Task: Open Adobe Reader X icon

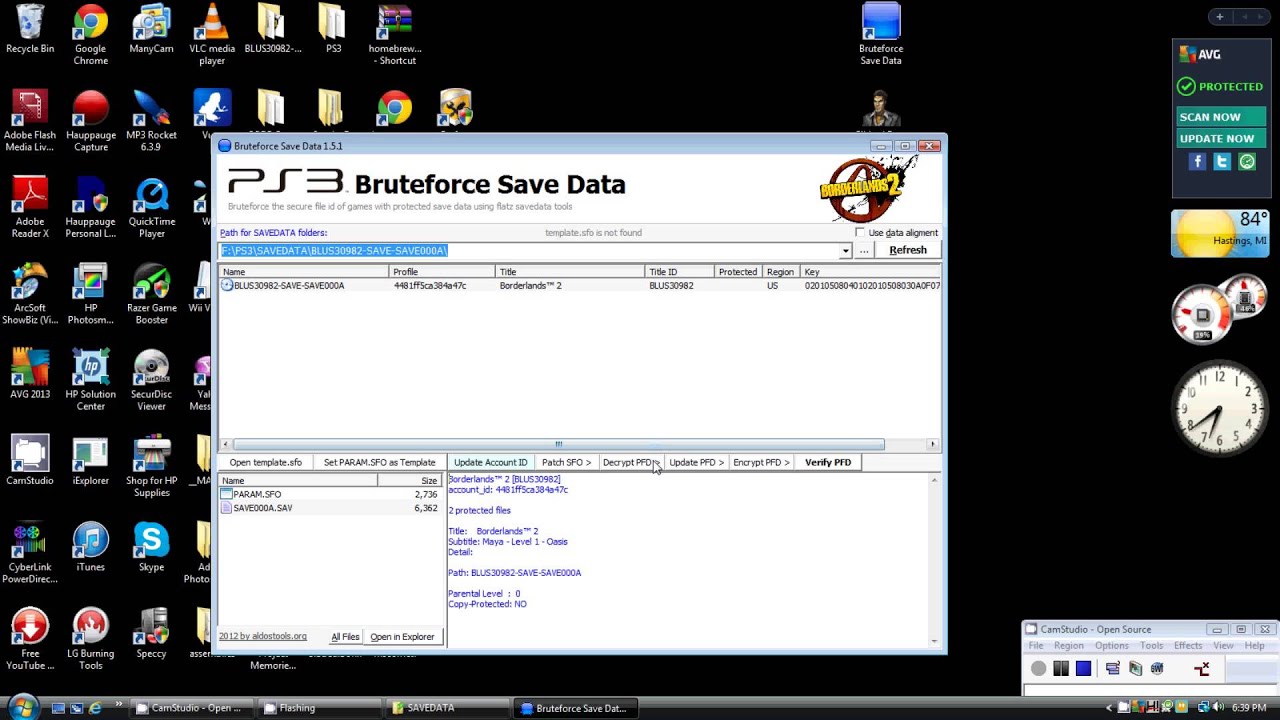Action: point(30,208)
